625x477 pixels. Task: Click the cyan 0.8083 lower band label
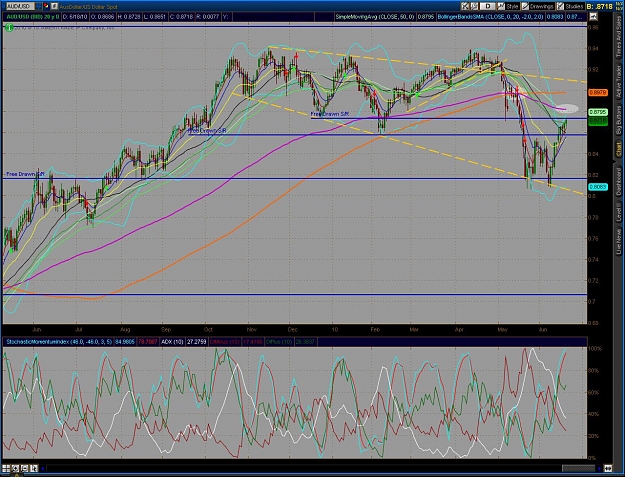click(x=598, y=186)
